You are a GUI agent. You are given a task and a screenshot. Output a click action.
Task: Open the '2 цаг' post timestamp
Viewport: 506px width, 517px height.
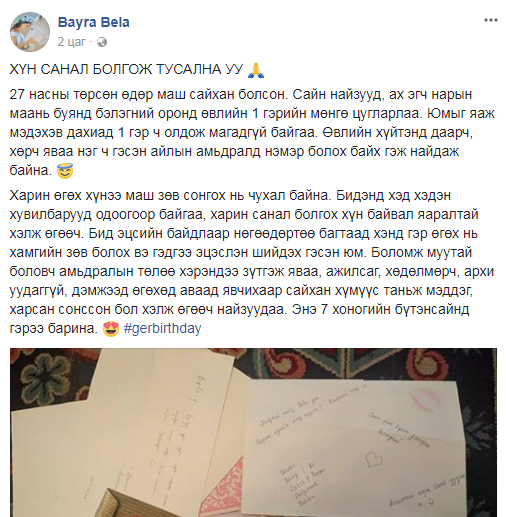pos(71,42)
